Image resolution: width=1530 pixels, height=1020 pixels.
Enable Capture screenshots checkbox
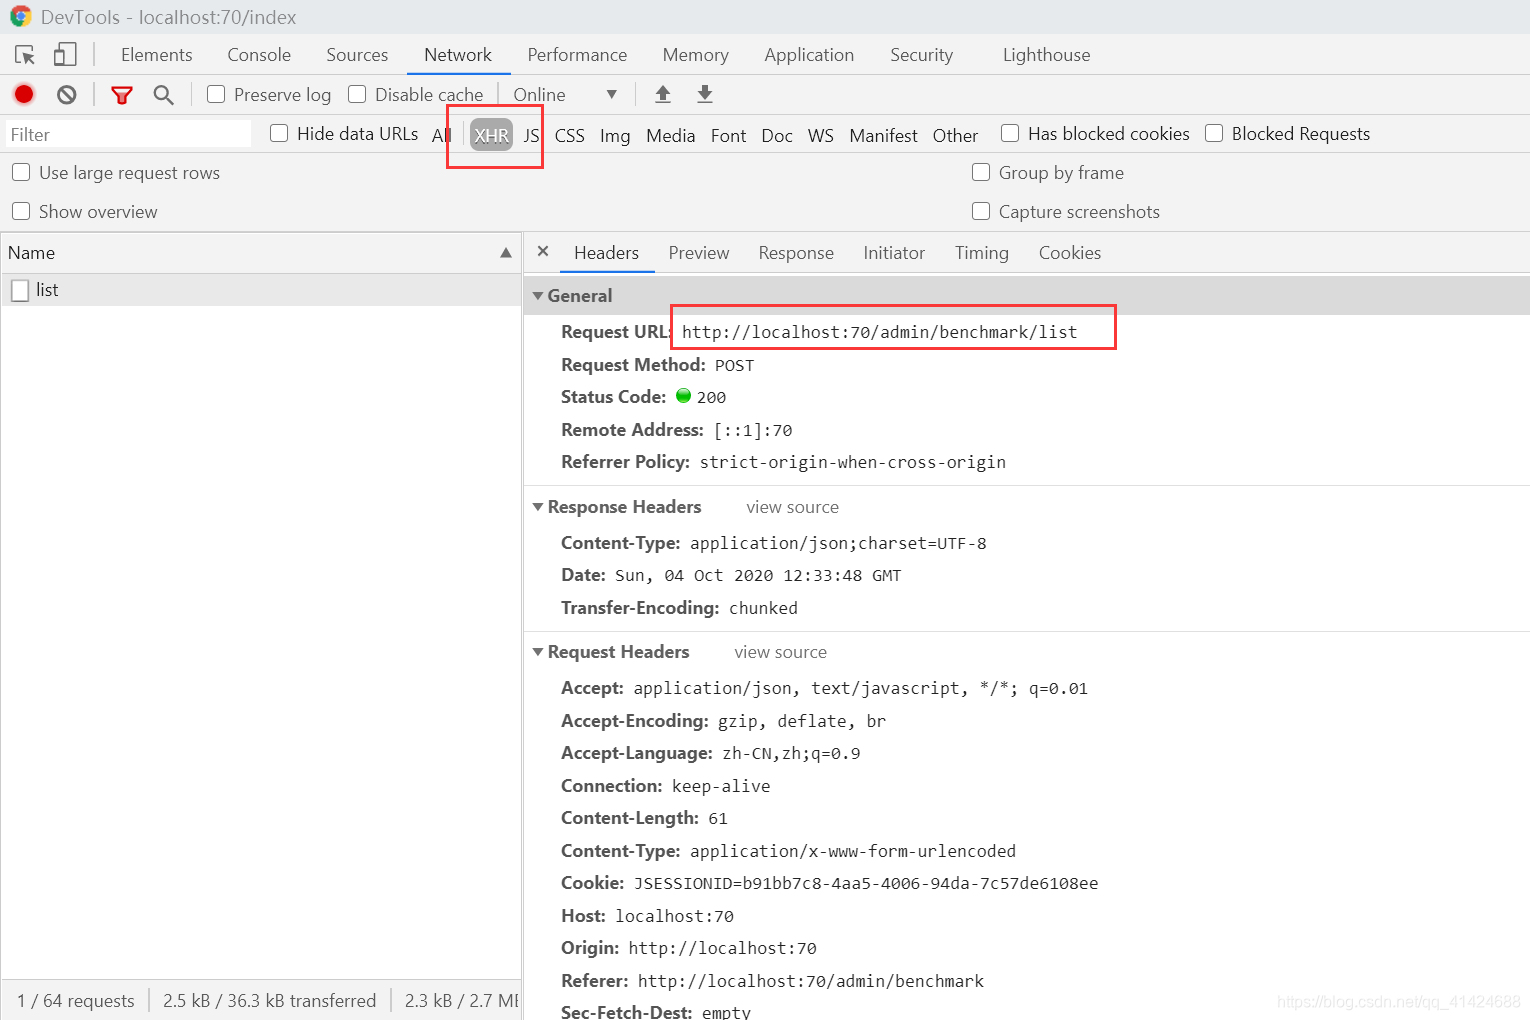pyautogui.click(x=981, y=211)
